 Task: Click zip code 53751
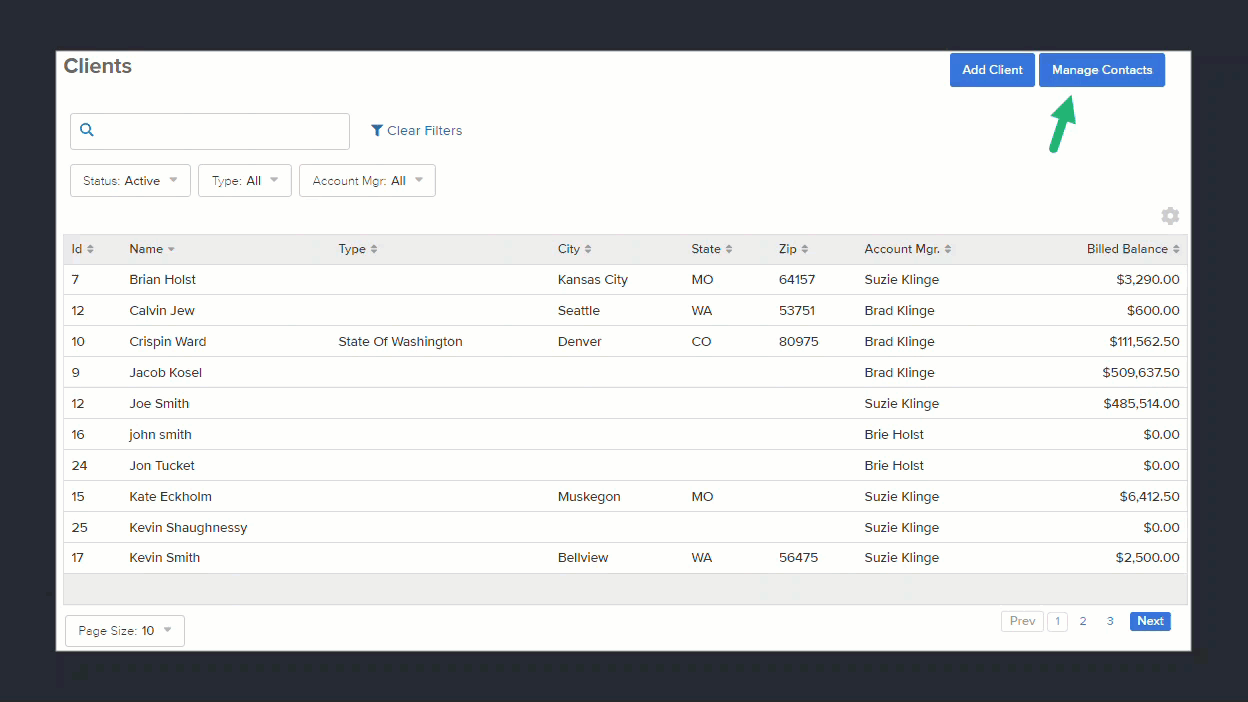(797, 311)
